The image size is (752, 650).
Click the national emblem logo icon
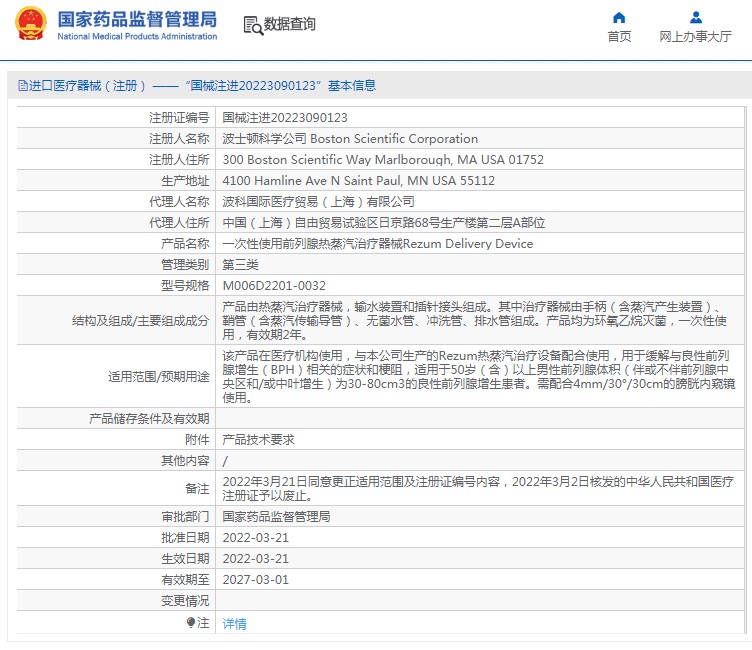pyautogui.click(x=31, y=24)
